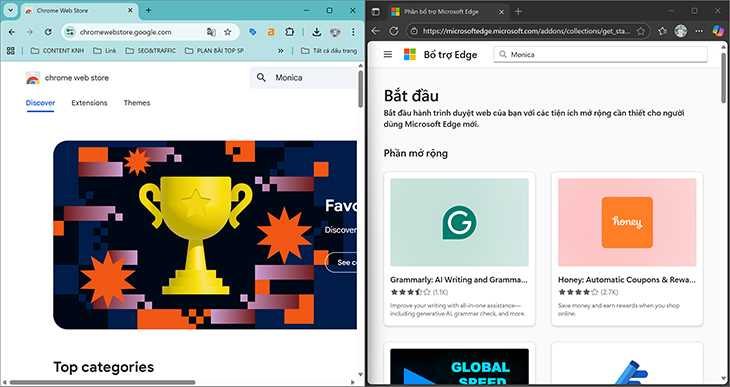Open Chrome downloads

click(317, 32)
